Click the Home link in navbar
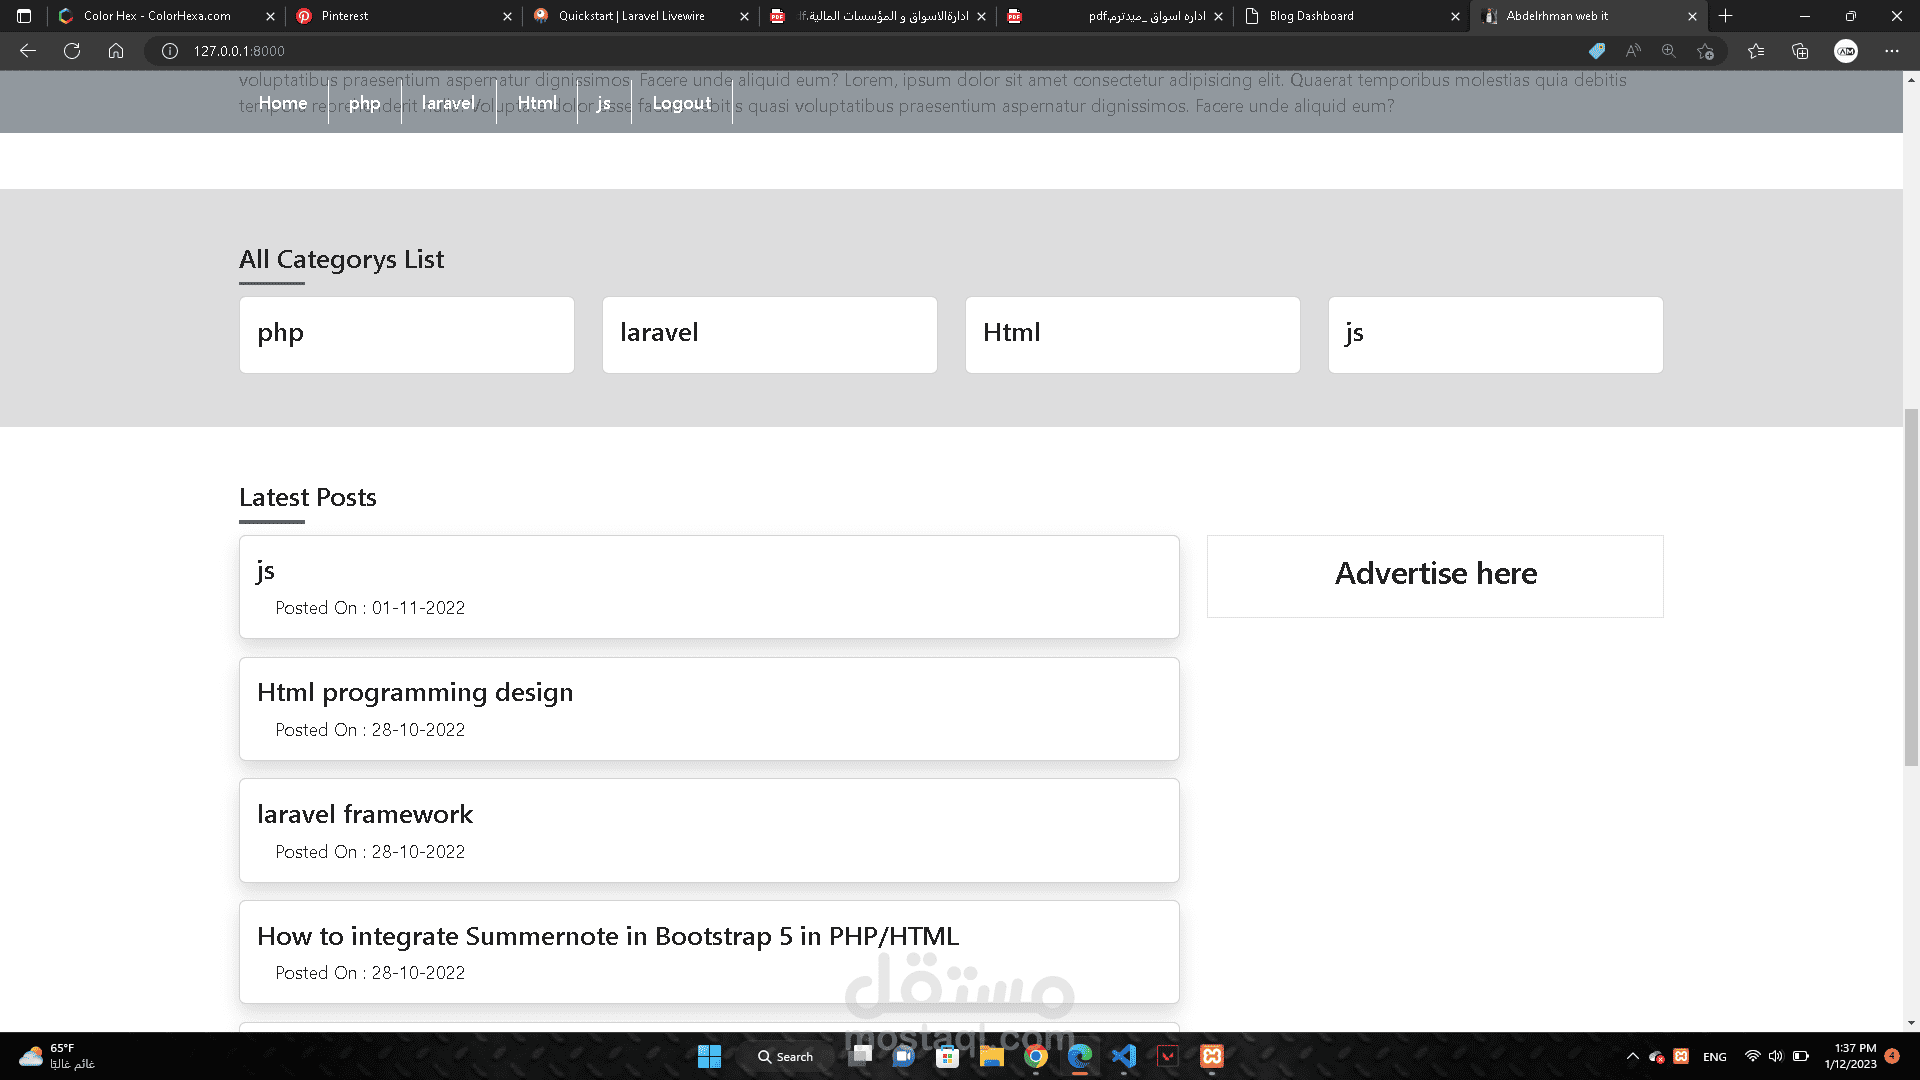 coord(283,103)
